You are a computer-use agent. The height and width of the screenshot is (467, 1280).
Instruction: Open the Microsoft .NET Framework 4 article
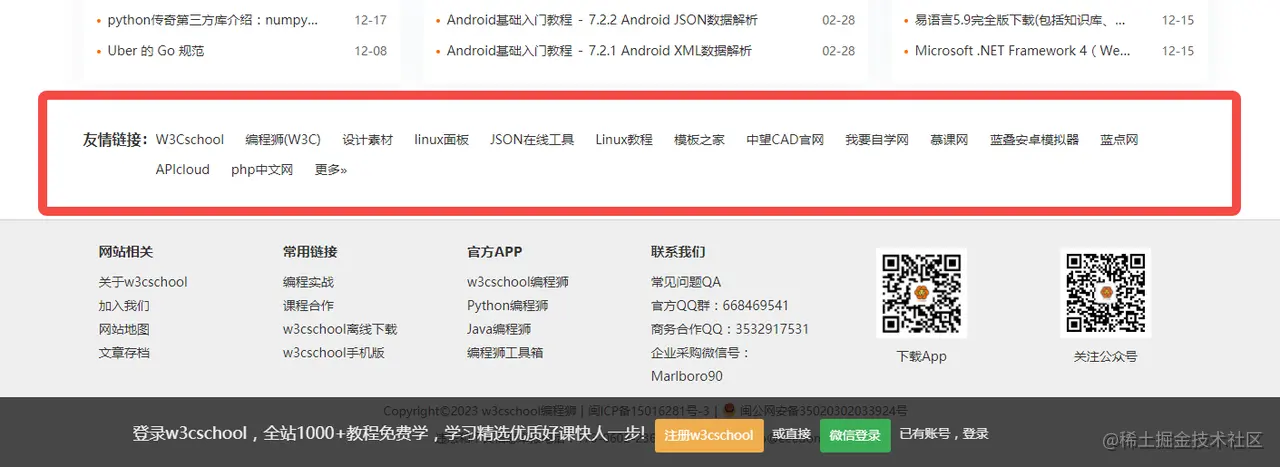tap(1023, 51)
